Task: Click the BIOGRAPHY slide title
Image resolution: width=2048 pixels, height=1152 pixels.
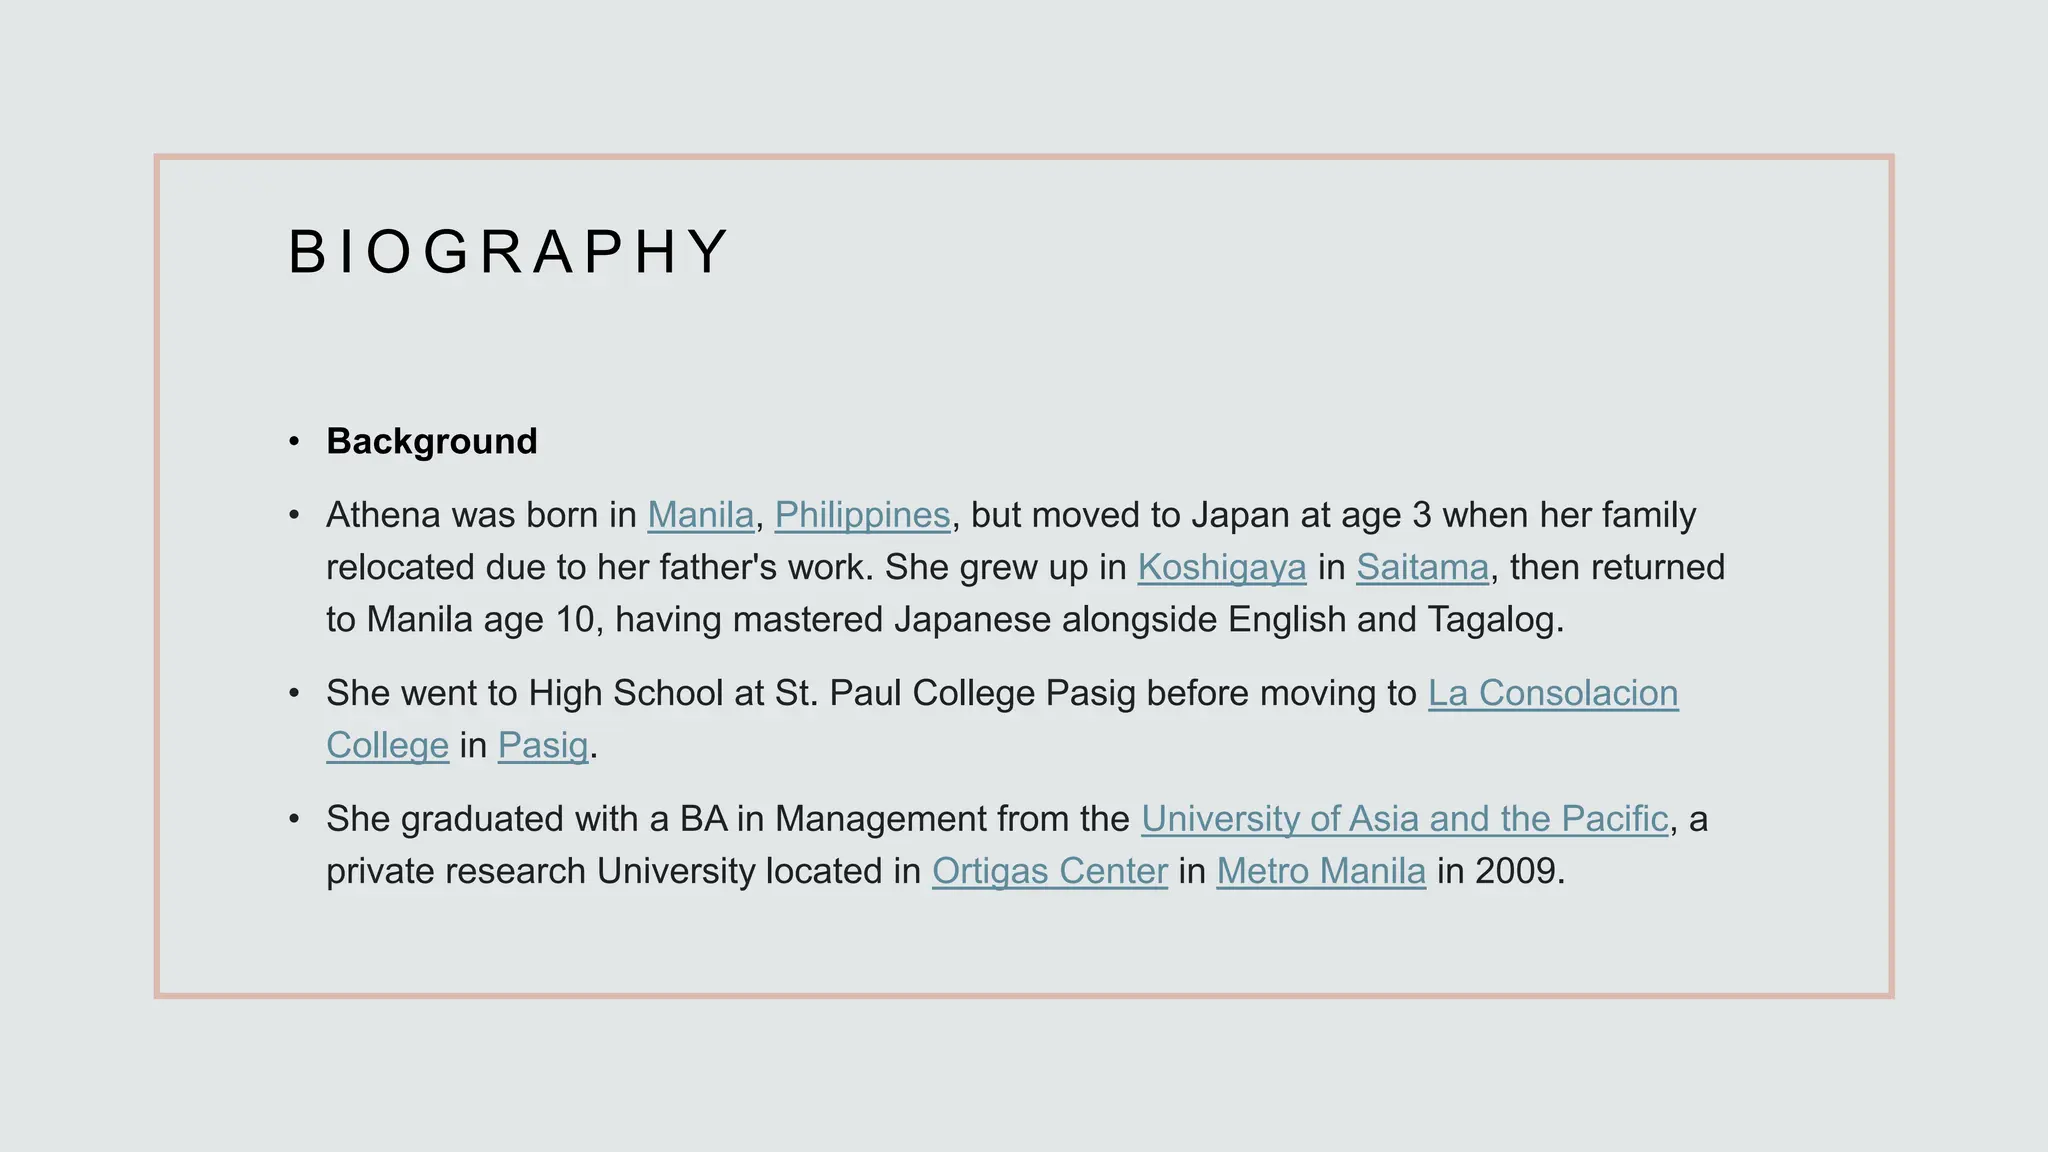Action: coord(509,252)
